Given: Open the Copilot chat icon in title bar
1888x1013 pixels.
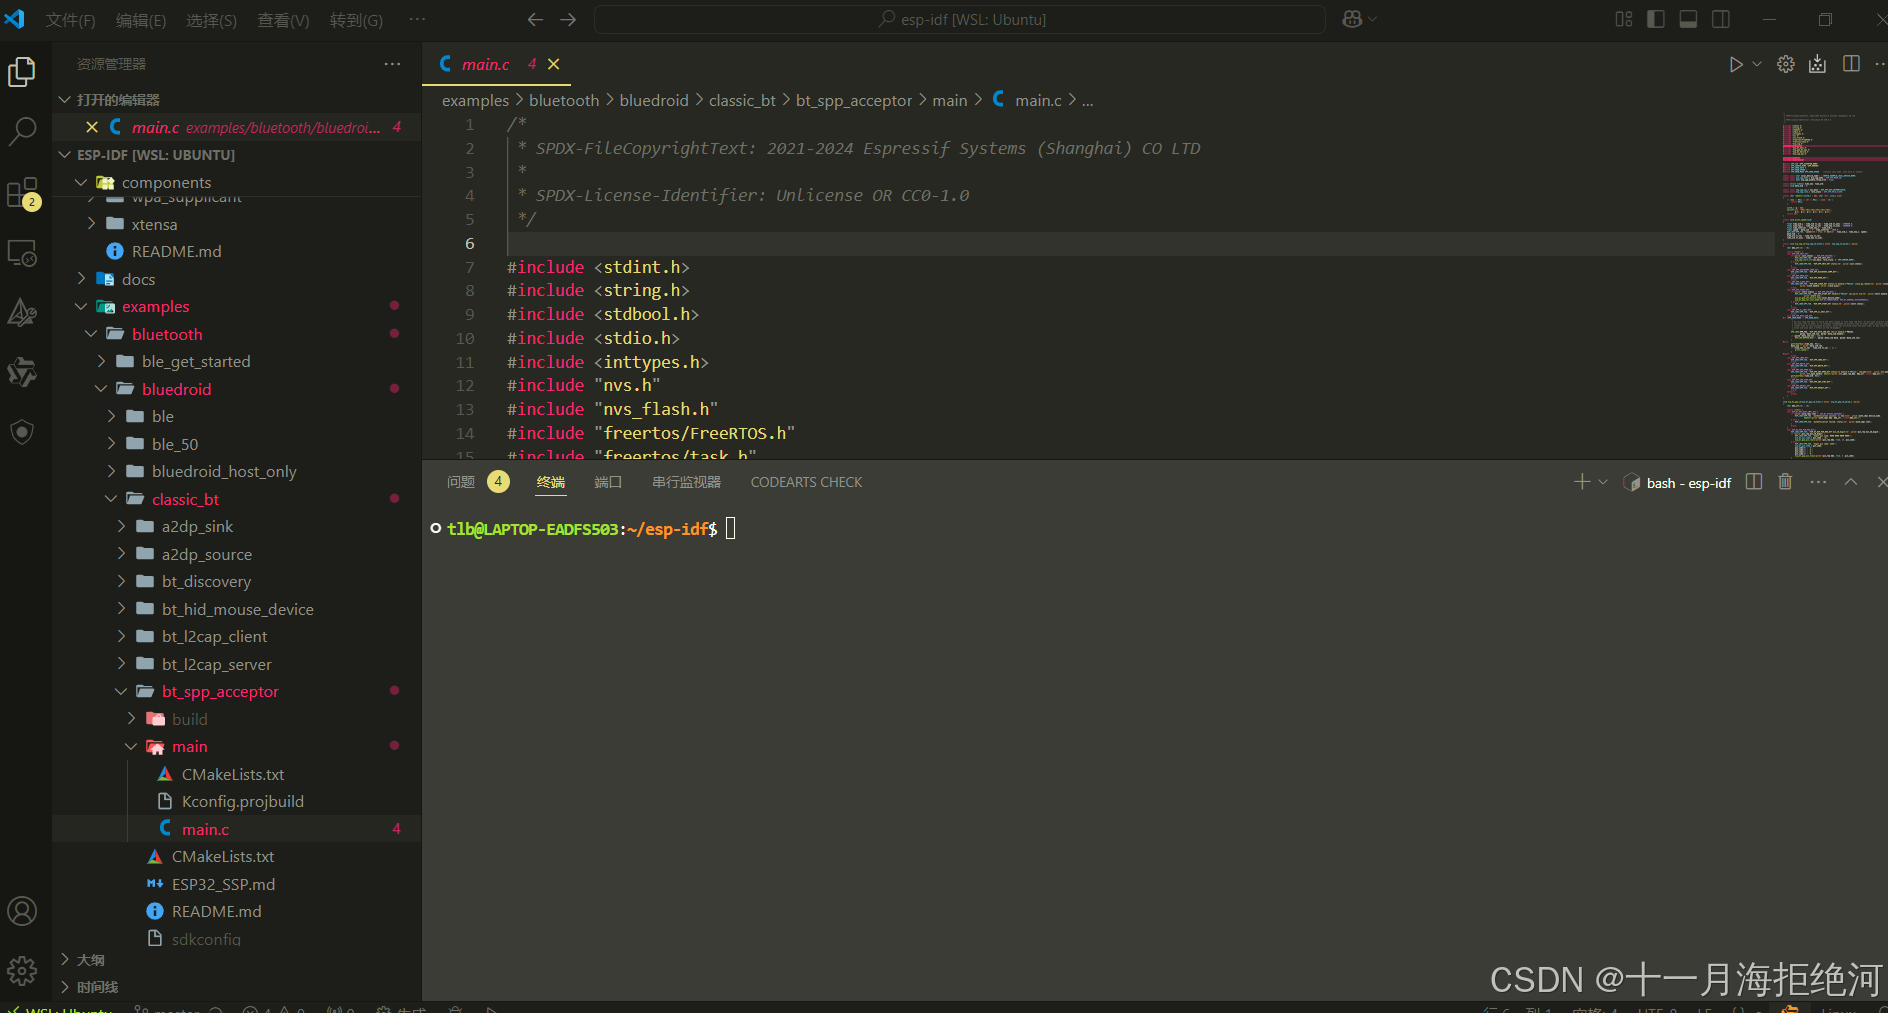Looking at the screenshot, I should pos(1352,19).
